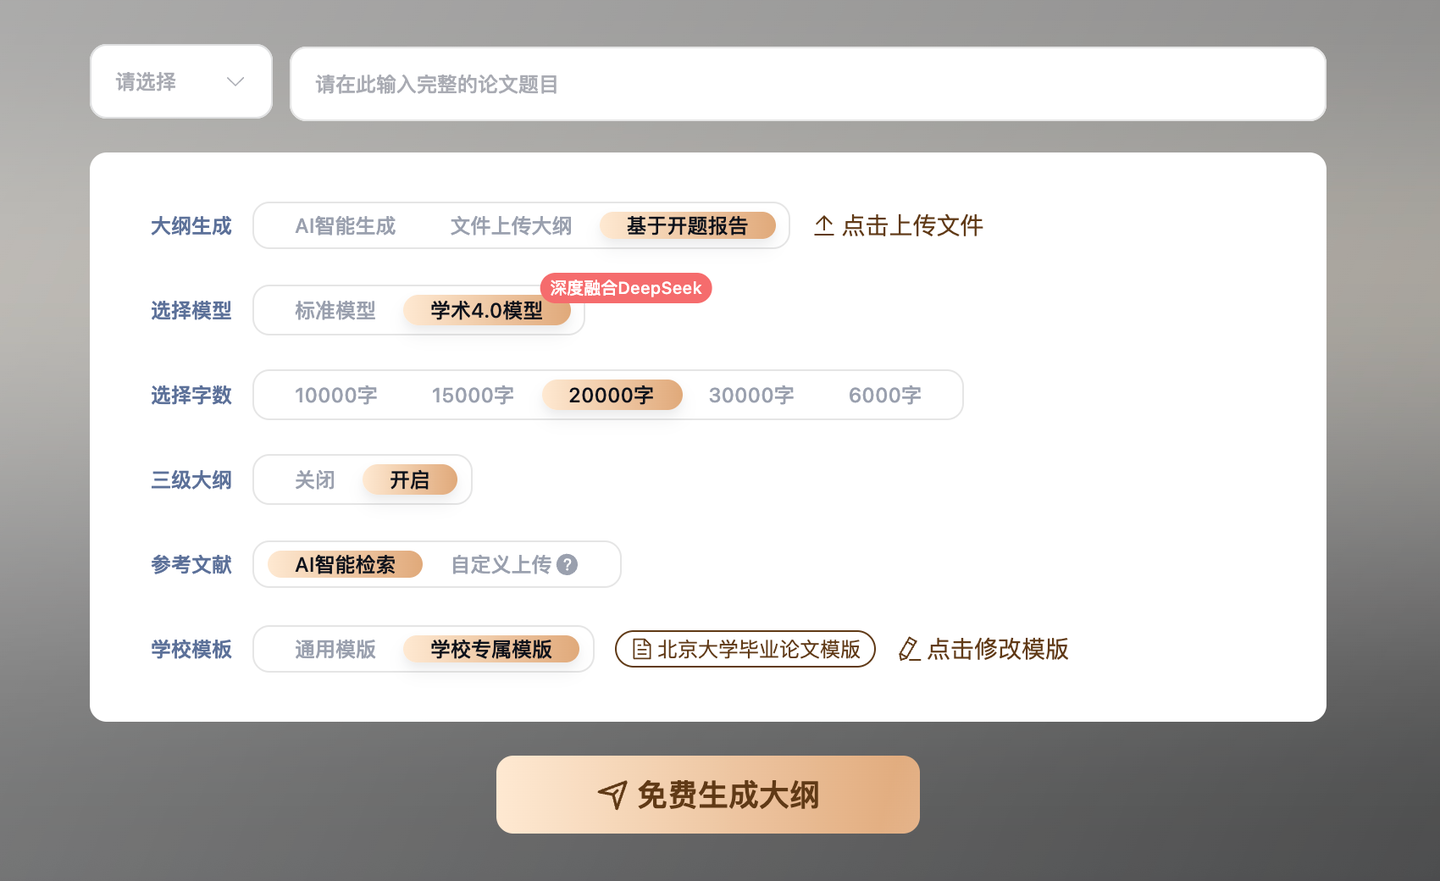Click the upload arrow icon beside 点击上传文件
1440x881 pixels.
[823, 226]
